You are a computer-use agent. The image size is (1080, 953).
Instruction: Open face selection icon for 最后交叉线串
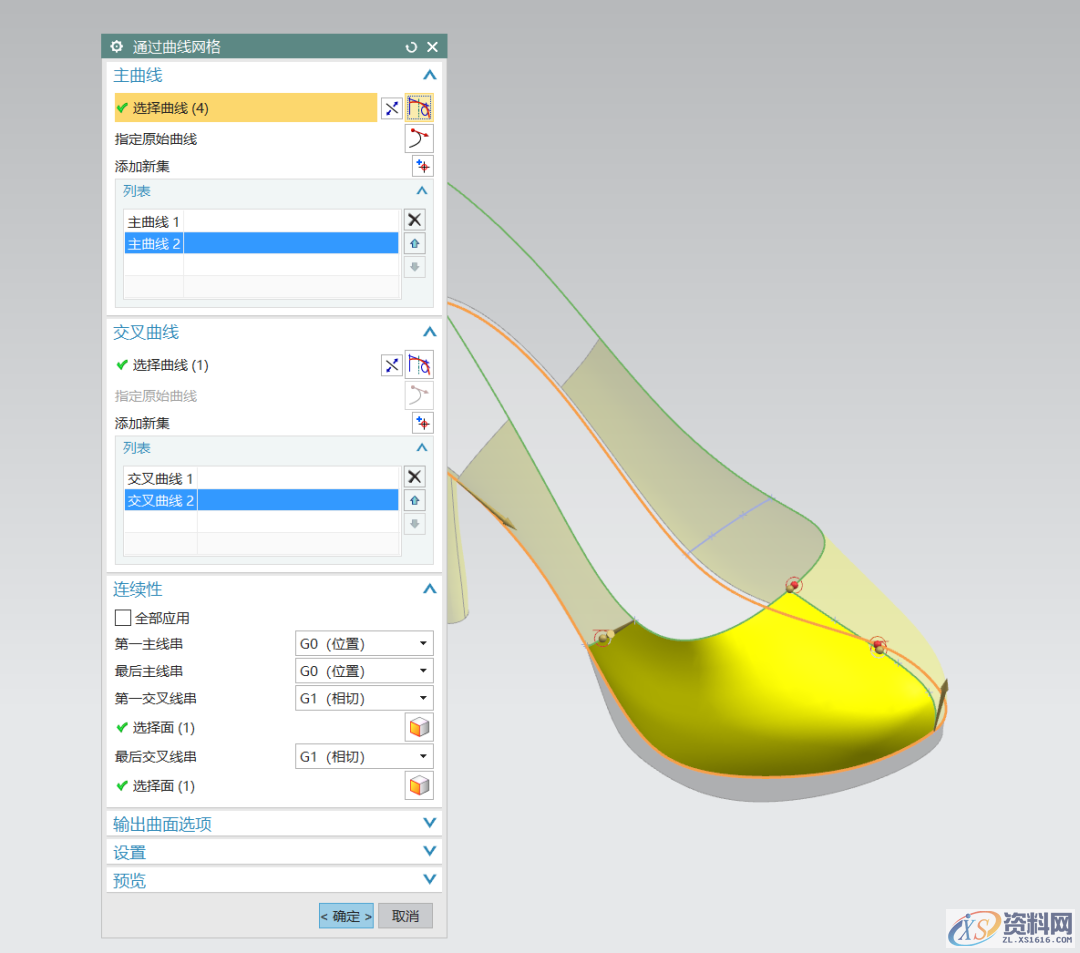(x=419, y=785)
